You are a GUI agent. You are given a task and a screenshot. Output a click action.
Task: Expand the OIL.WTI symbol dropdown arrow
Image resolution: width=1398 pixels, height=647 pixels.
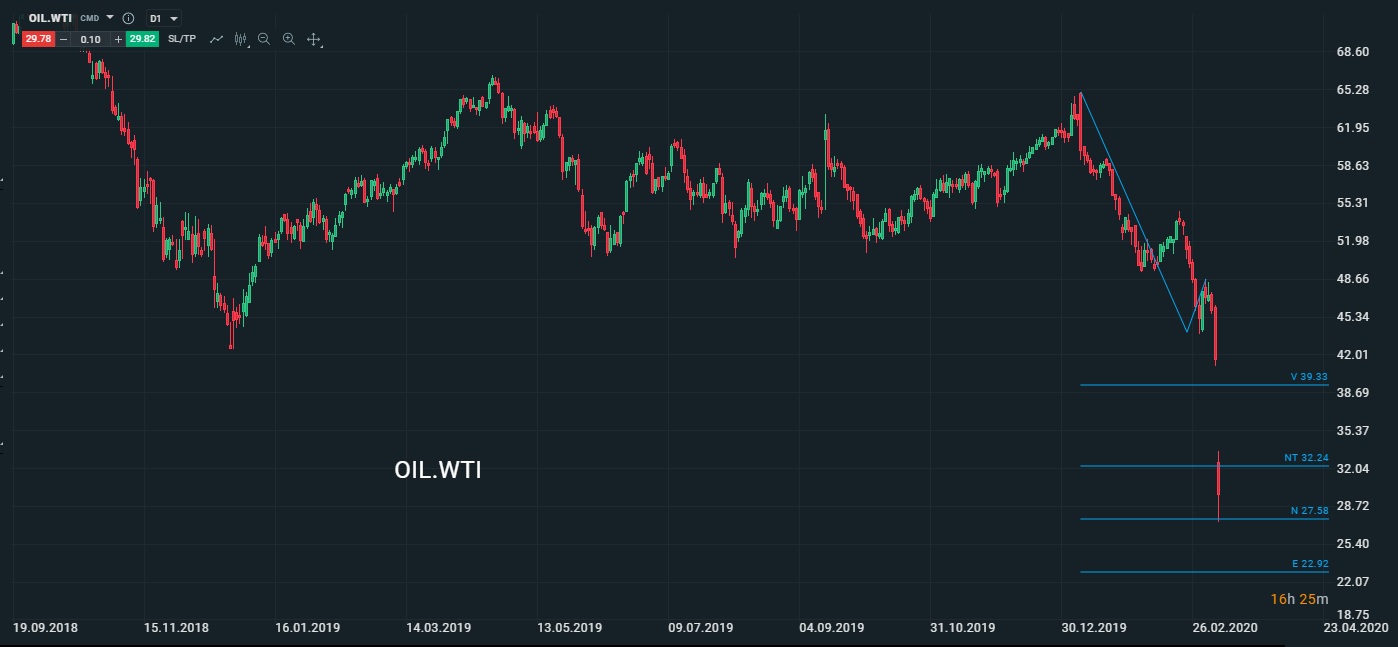110,18
